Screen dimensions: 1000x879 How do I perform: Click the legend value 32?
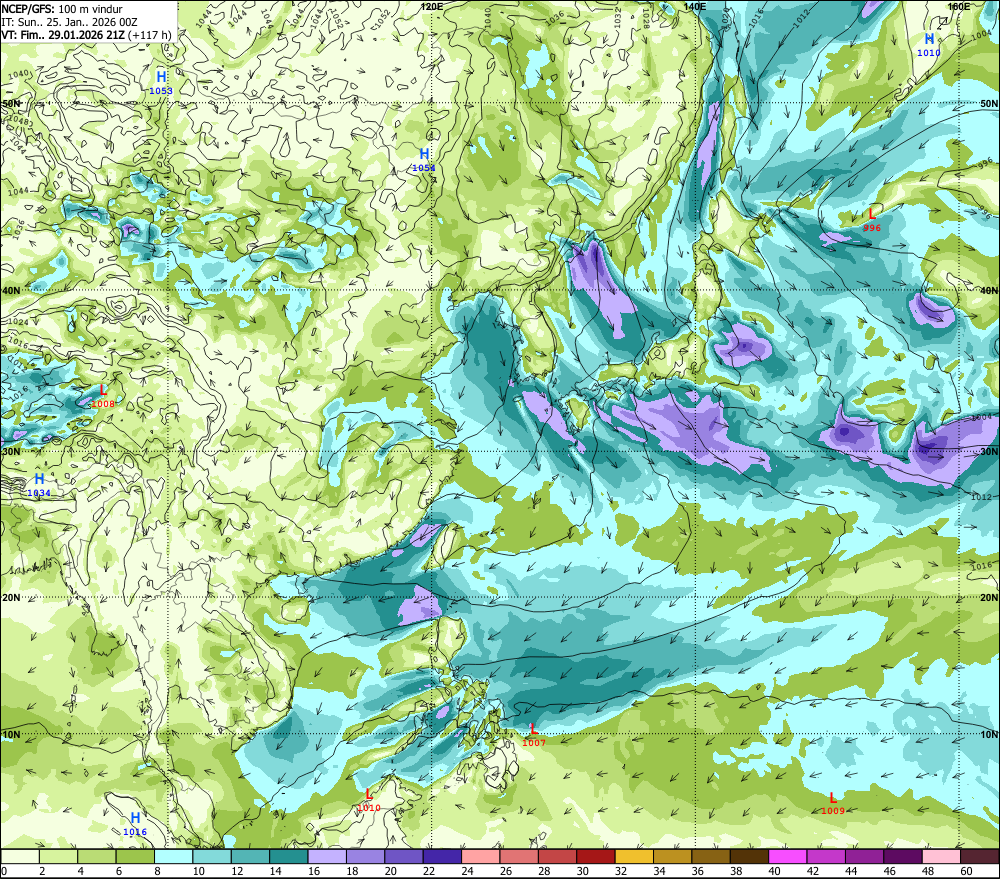621,871
